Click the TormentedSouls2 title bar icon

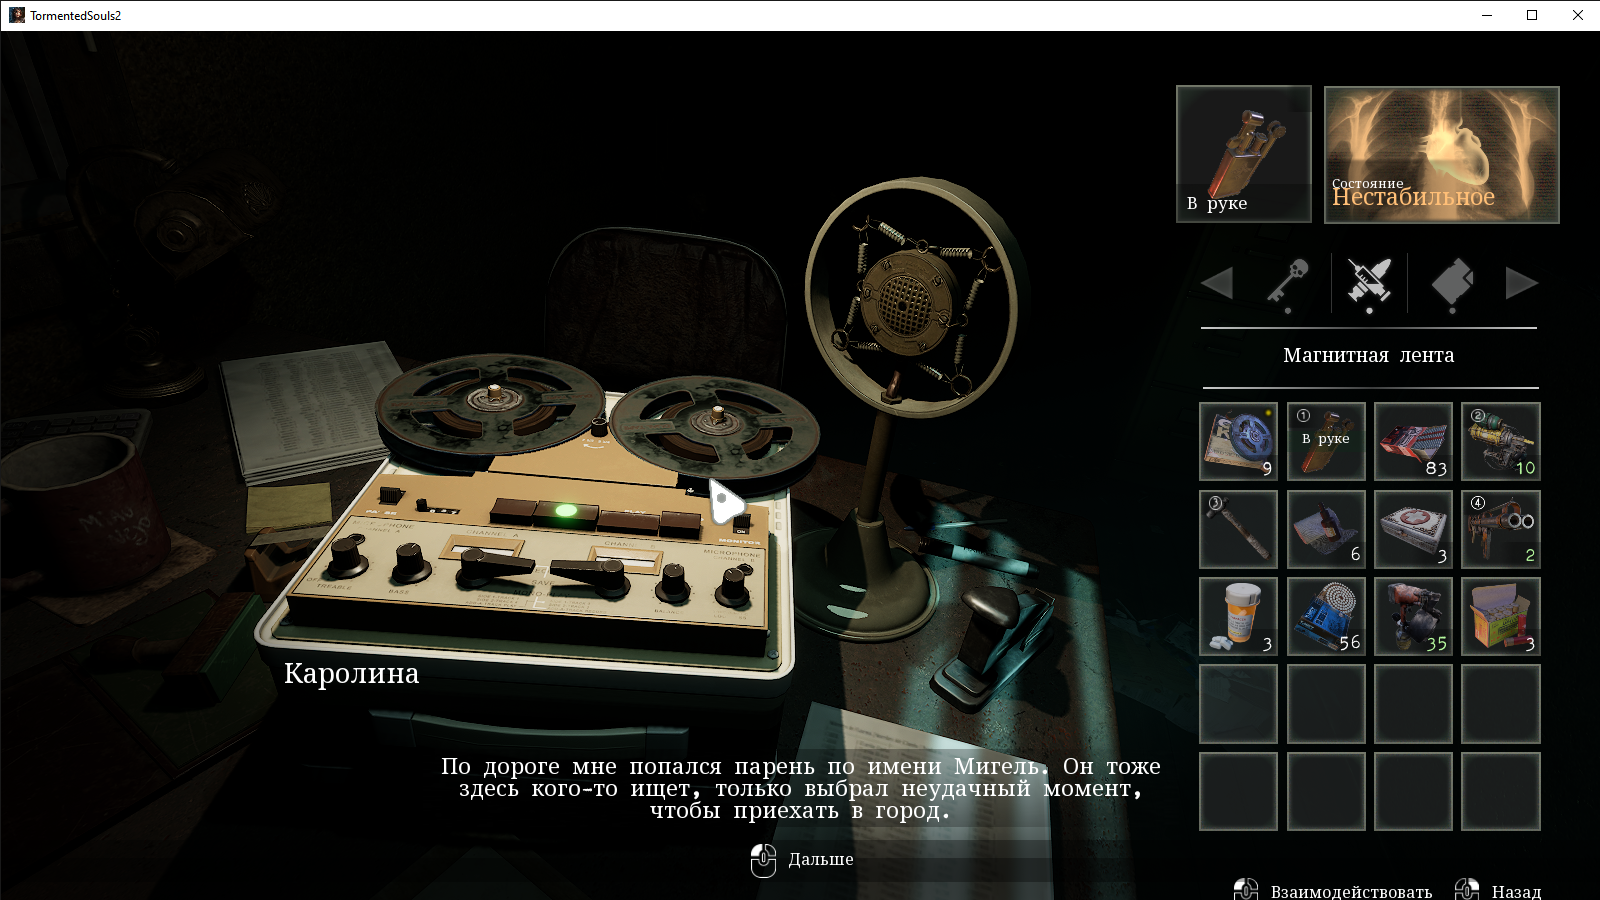click(17, 15)
